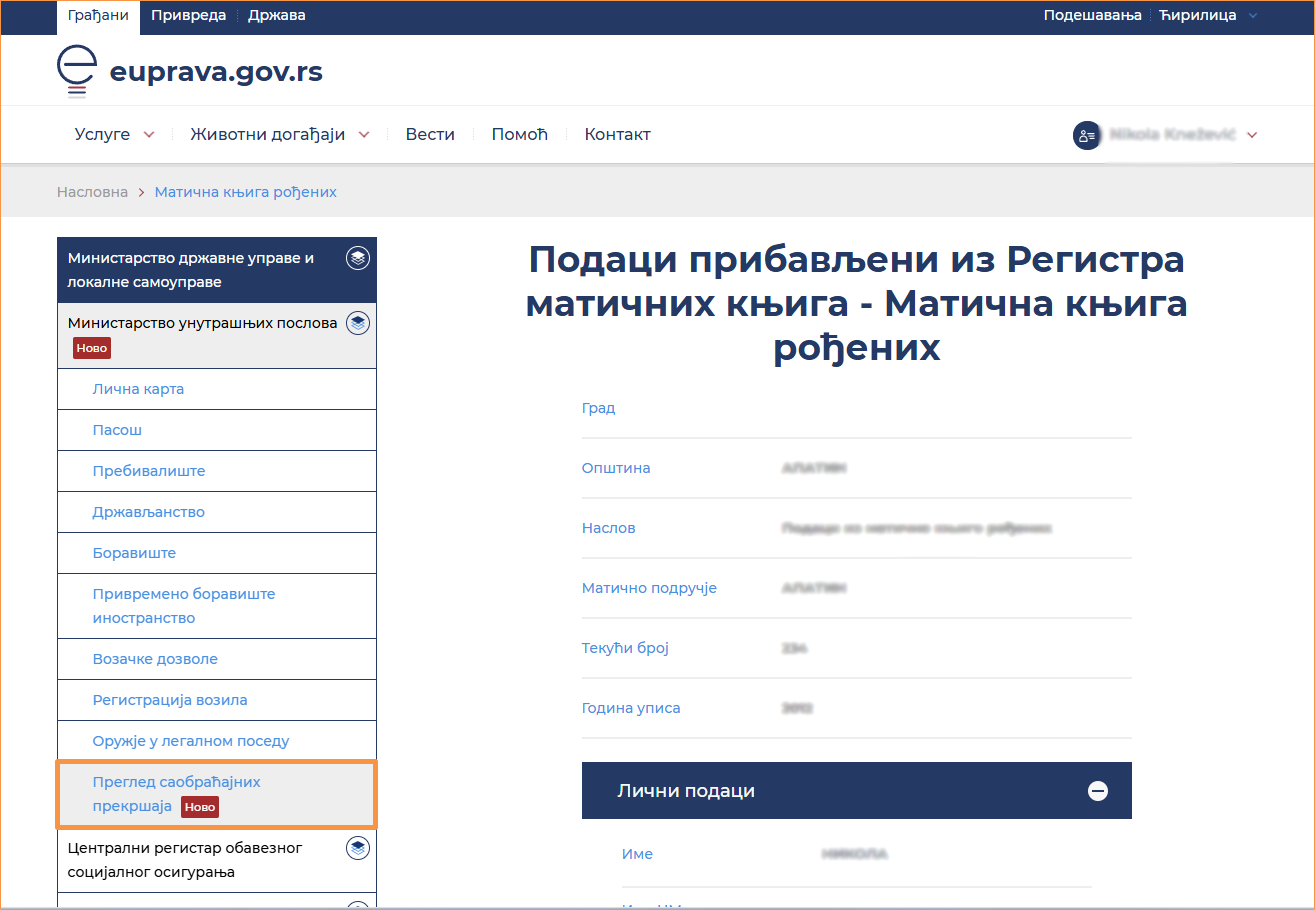Expand Централни регистар обавезног социјалног осигурања icon

pos(357,849)
